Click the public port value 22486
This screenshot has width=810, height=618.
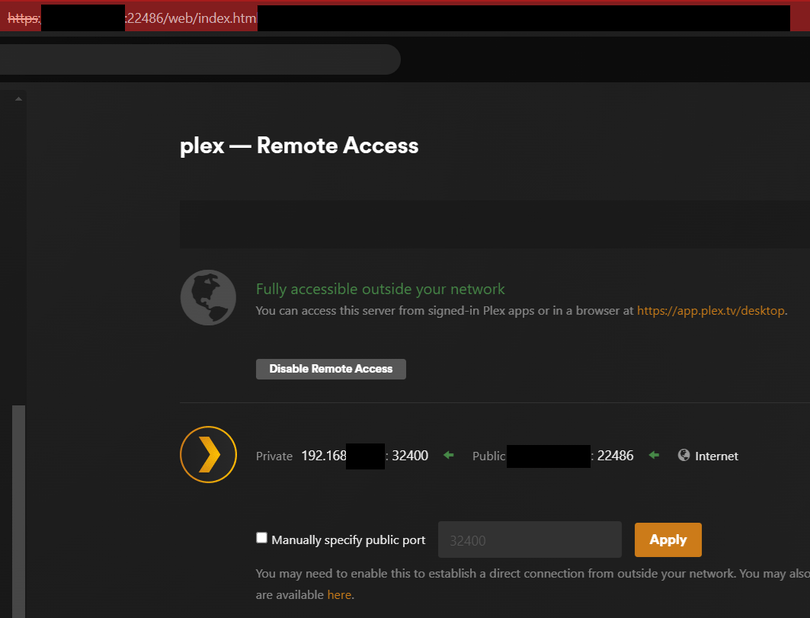click(615, 456)
